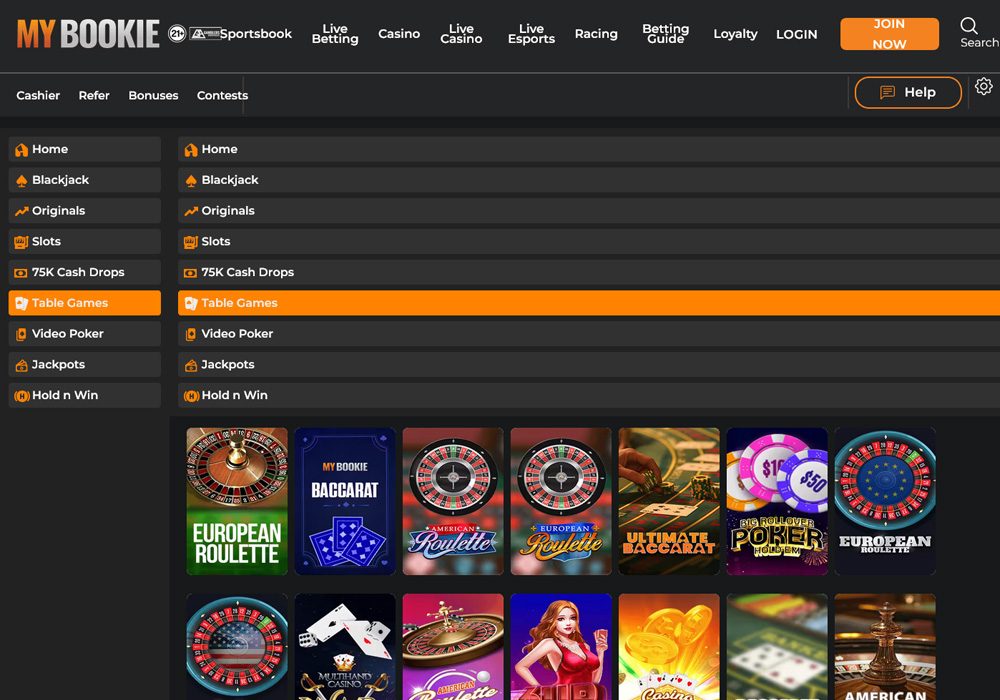Select Blackjack spade icon in left sidebar
This screenshot has height=700, width=1000.
pos(22,181)
